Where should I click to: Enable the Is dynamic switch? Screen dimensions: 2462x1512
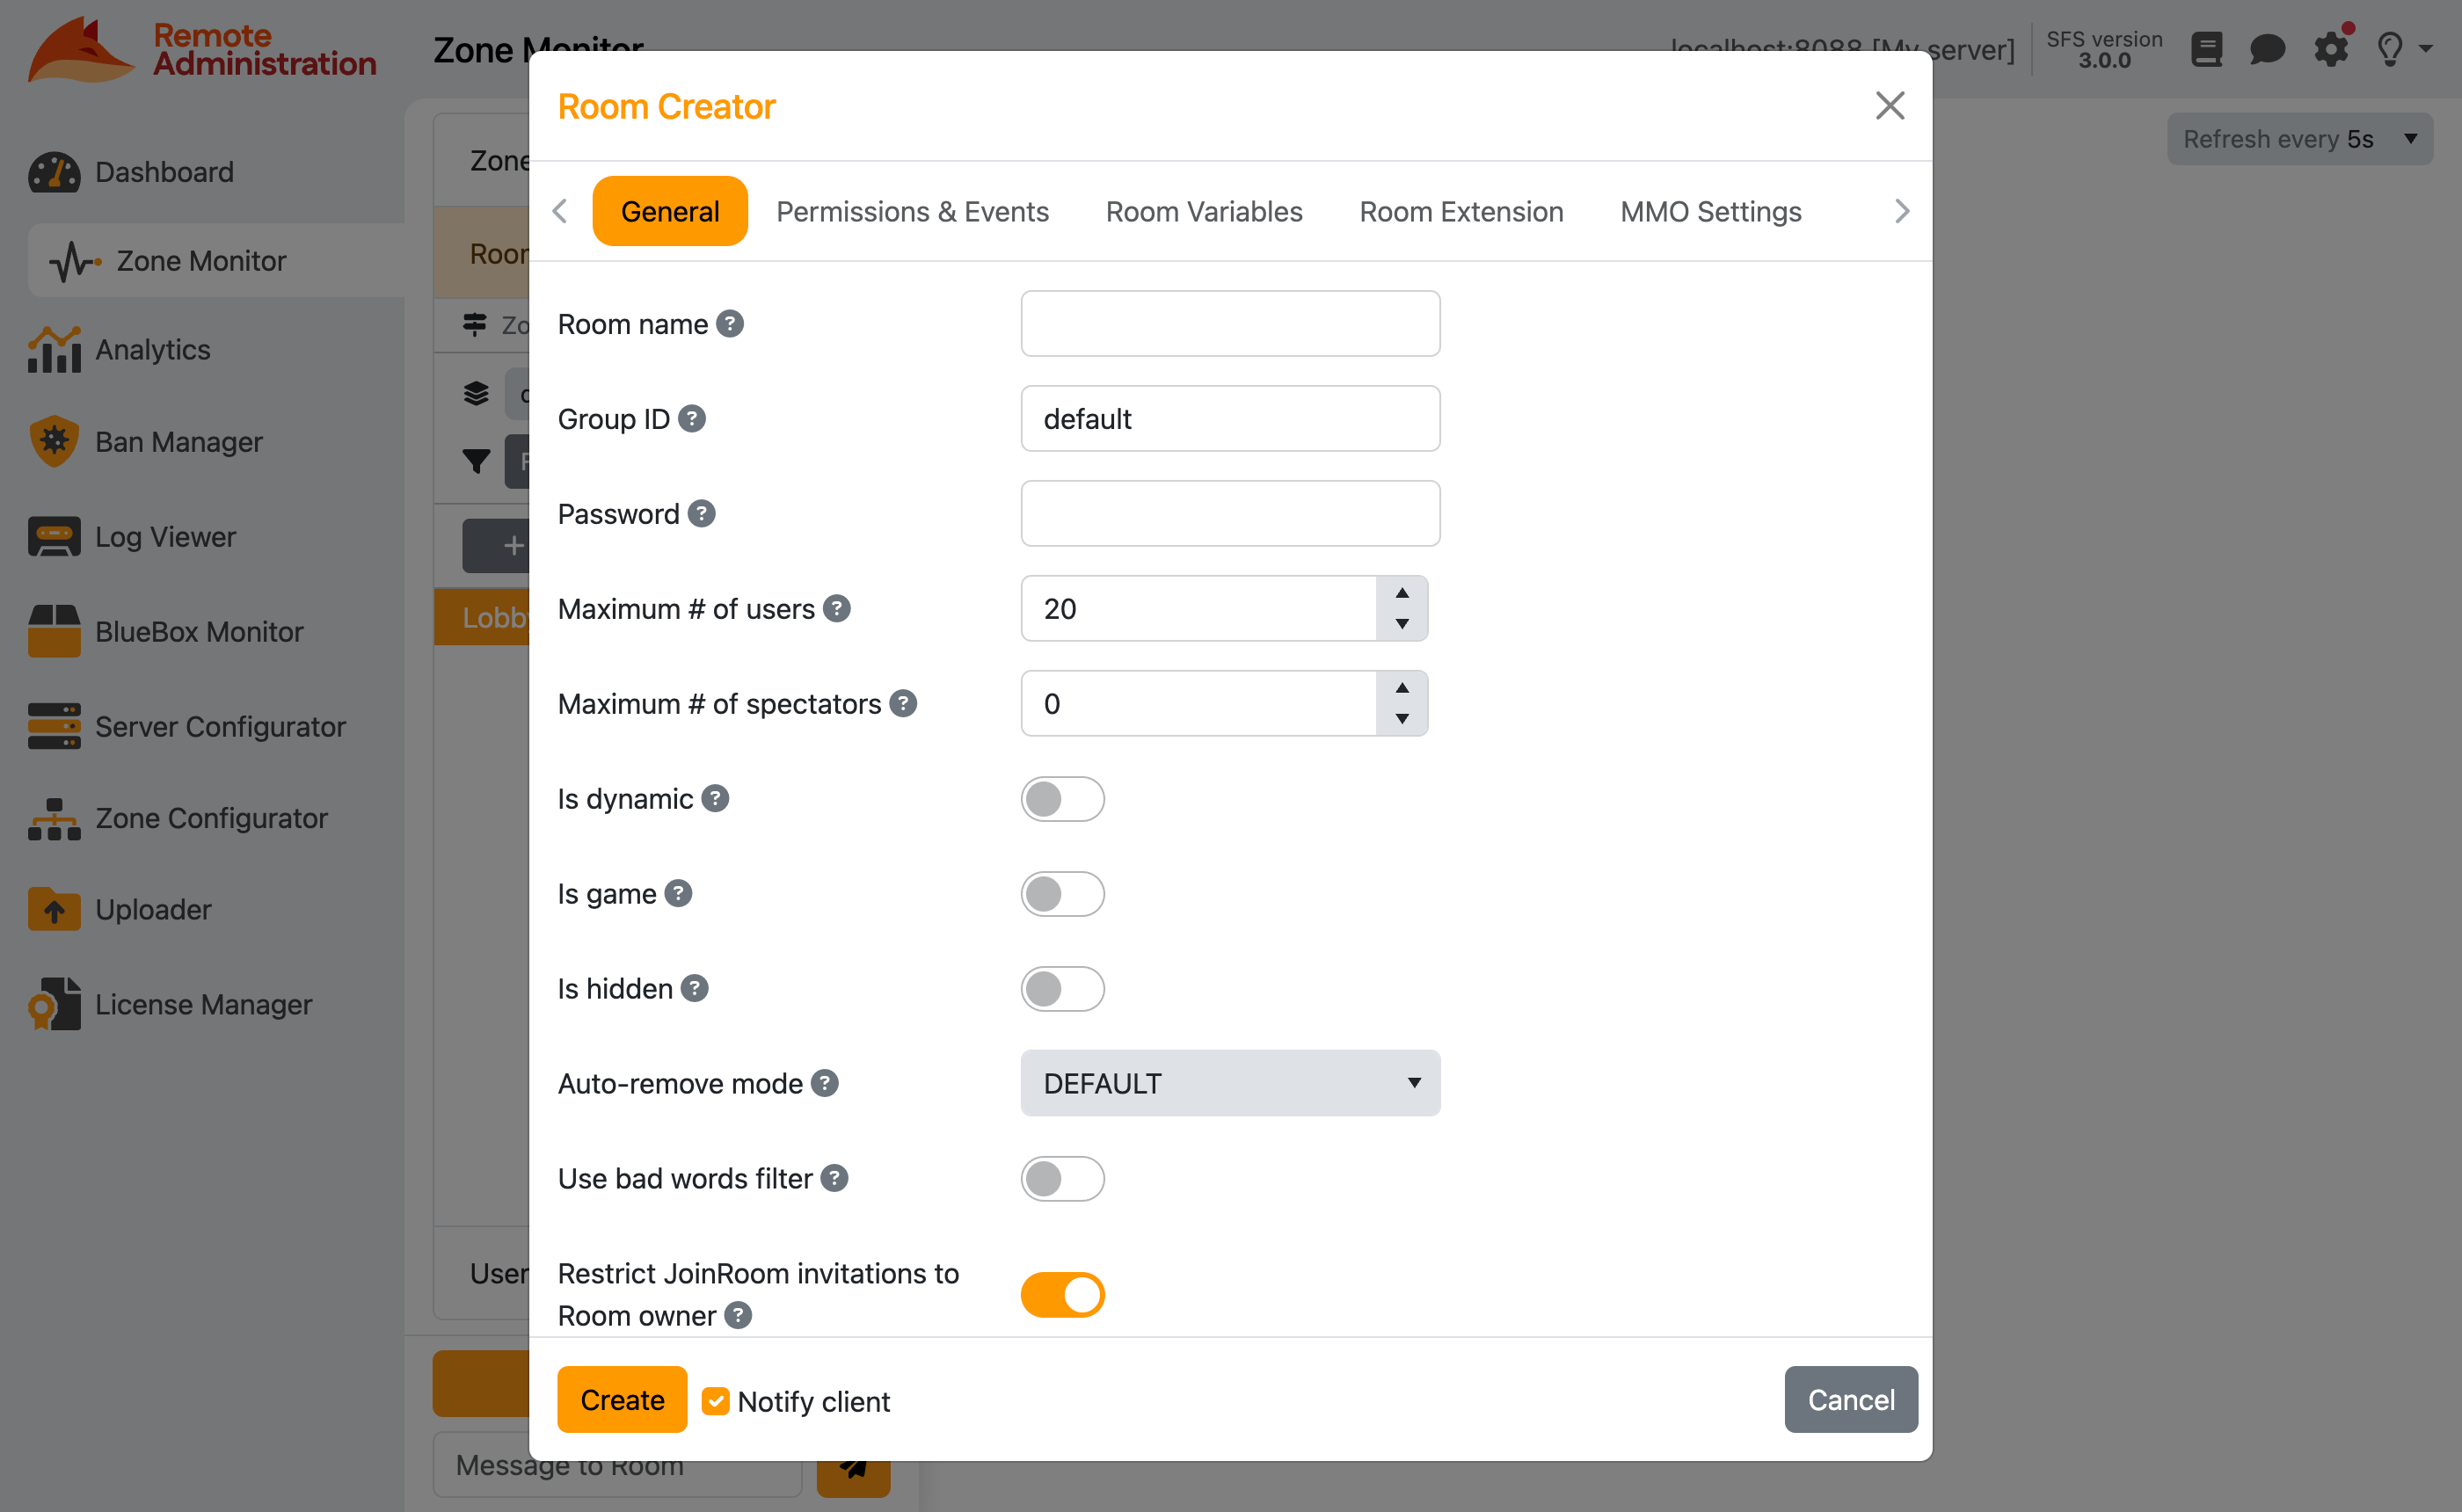pyautogui.click(x=1062, y=798)
